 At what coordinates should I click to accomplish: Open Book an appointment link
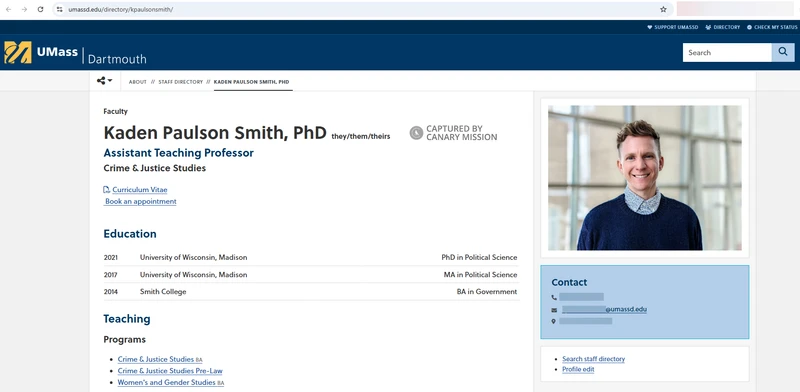click(x=141, y=201)
